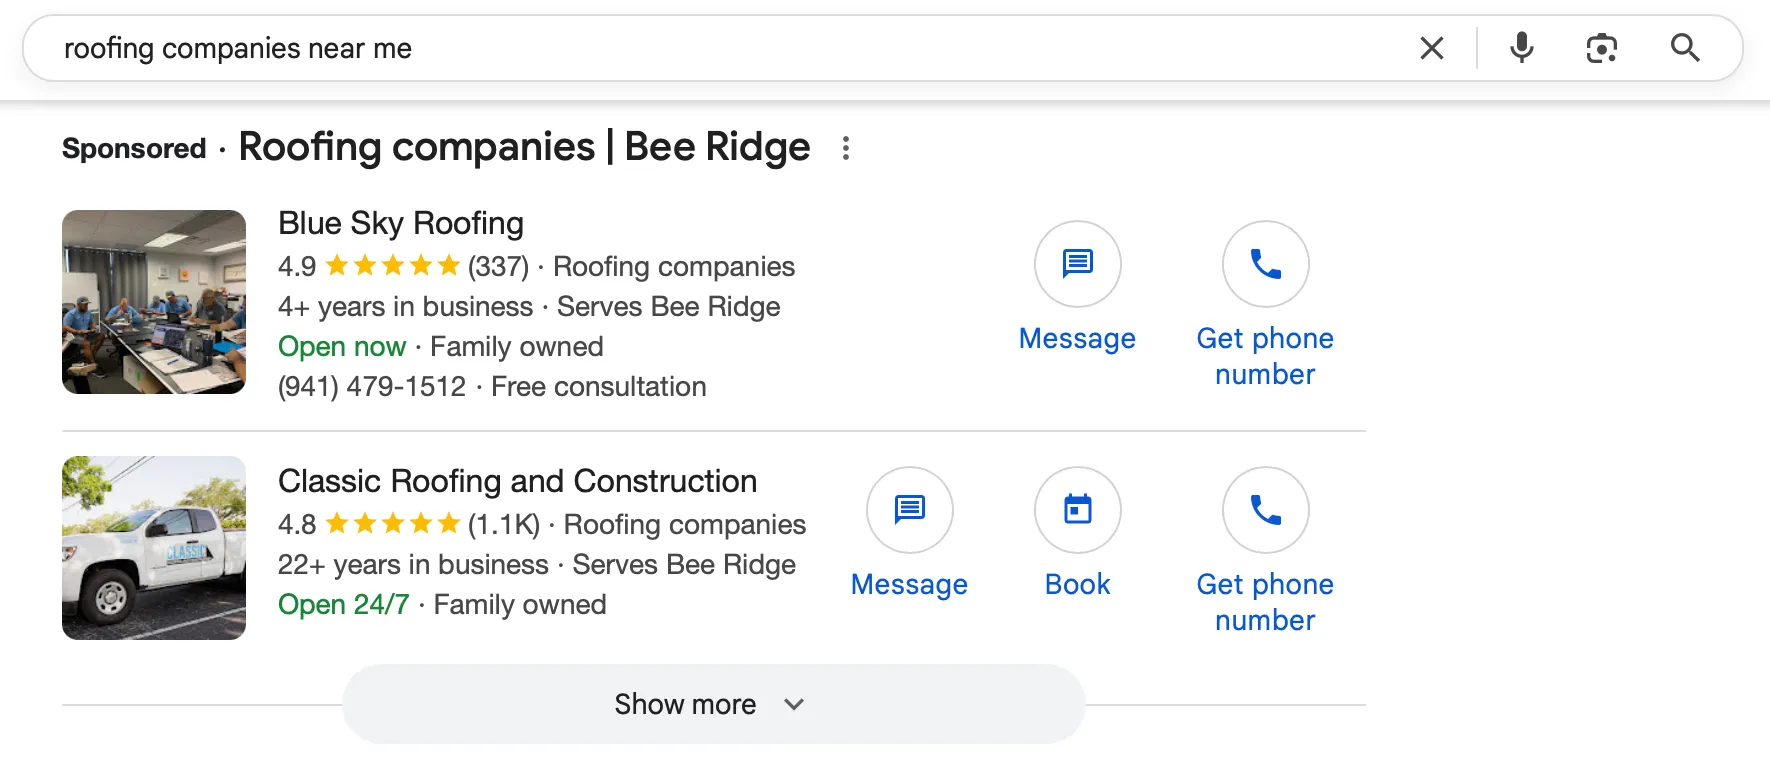1770x778 pixels.
Task: Open the Classic Roofing and Construction listing
Action: tap(516, 481)
